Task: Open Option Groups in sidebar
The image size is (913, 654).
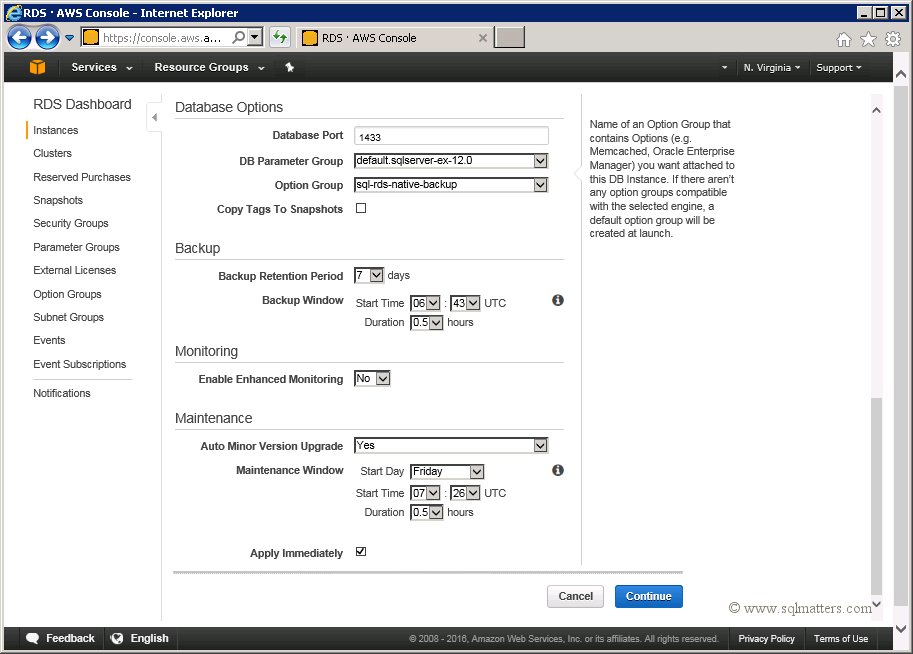Action: point(67,294)
